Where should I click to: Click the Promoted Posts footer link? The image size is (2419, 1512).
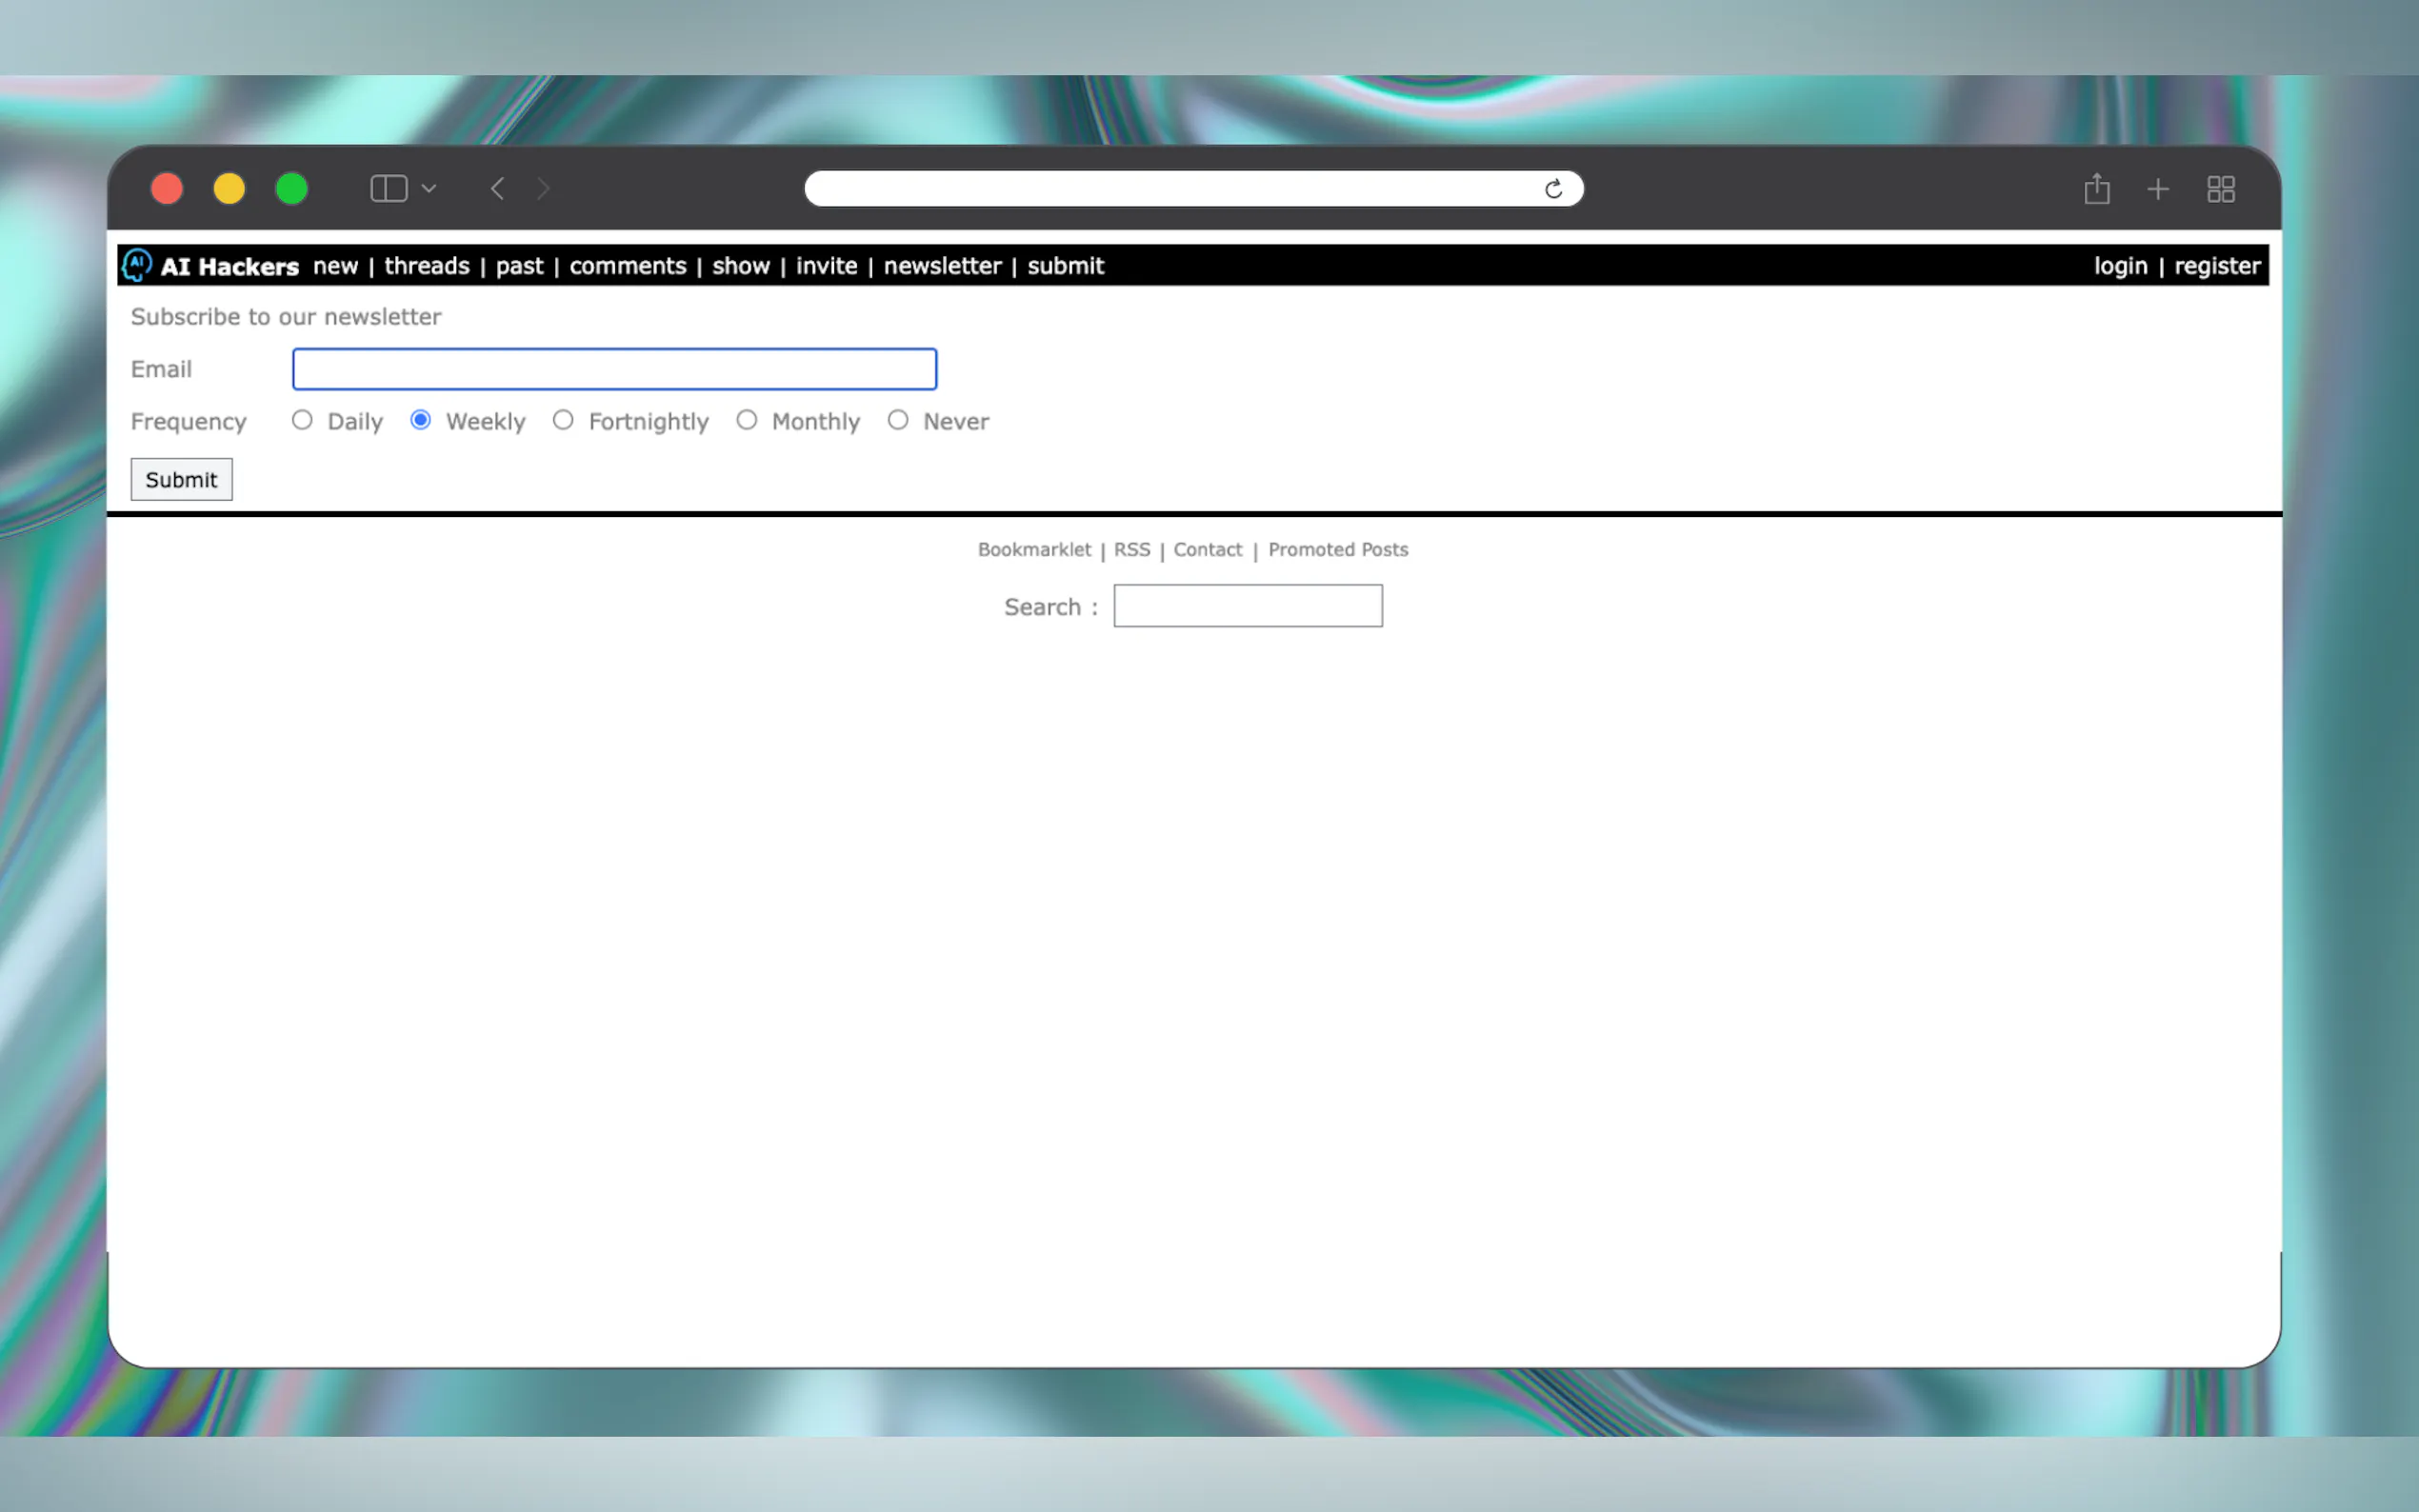tap(1337, 549)
